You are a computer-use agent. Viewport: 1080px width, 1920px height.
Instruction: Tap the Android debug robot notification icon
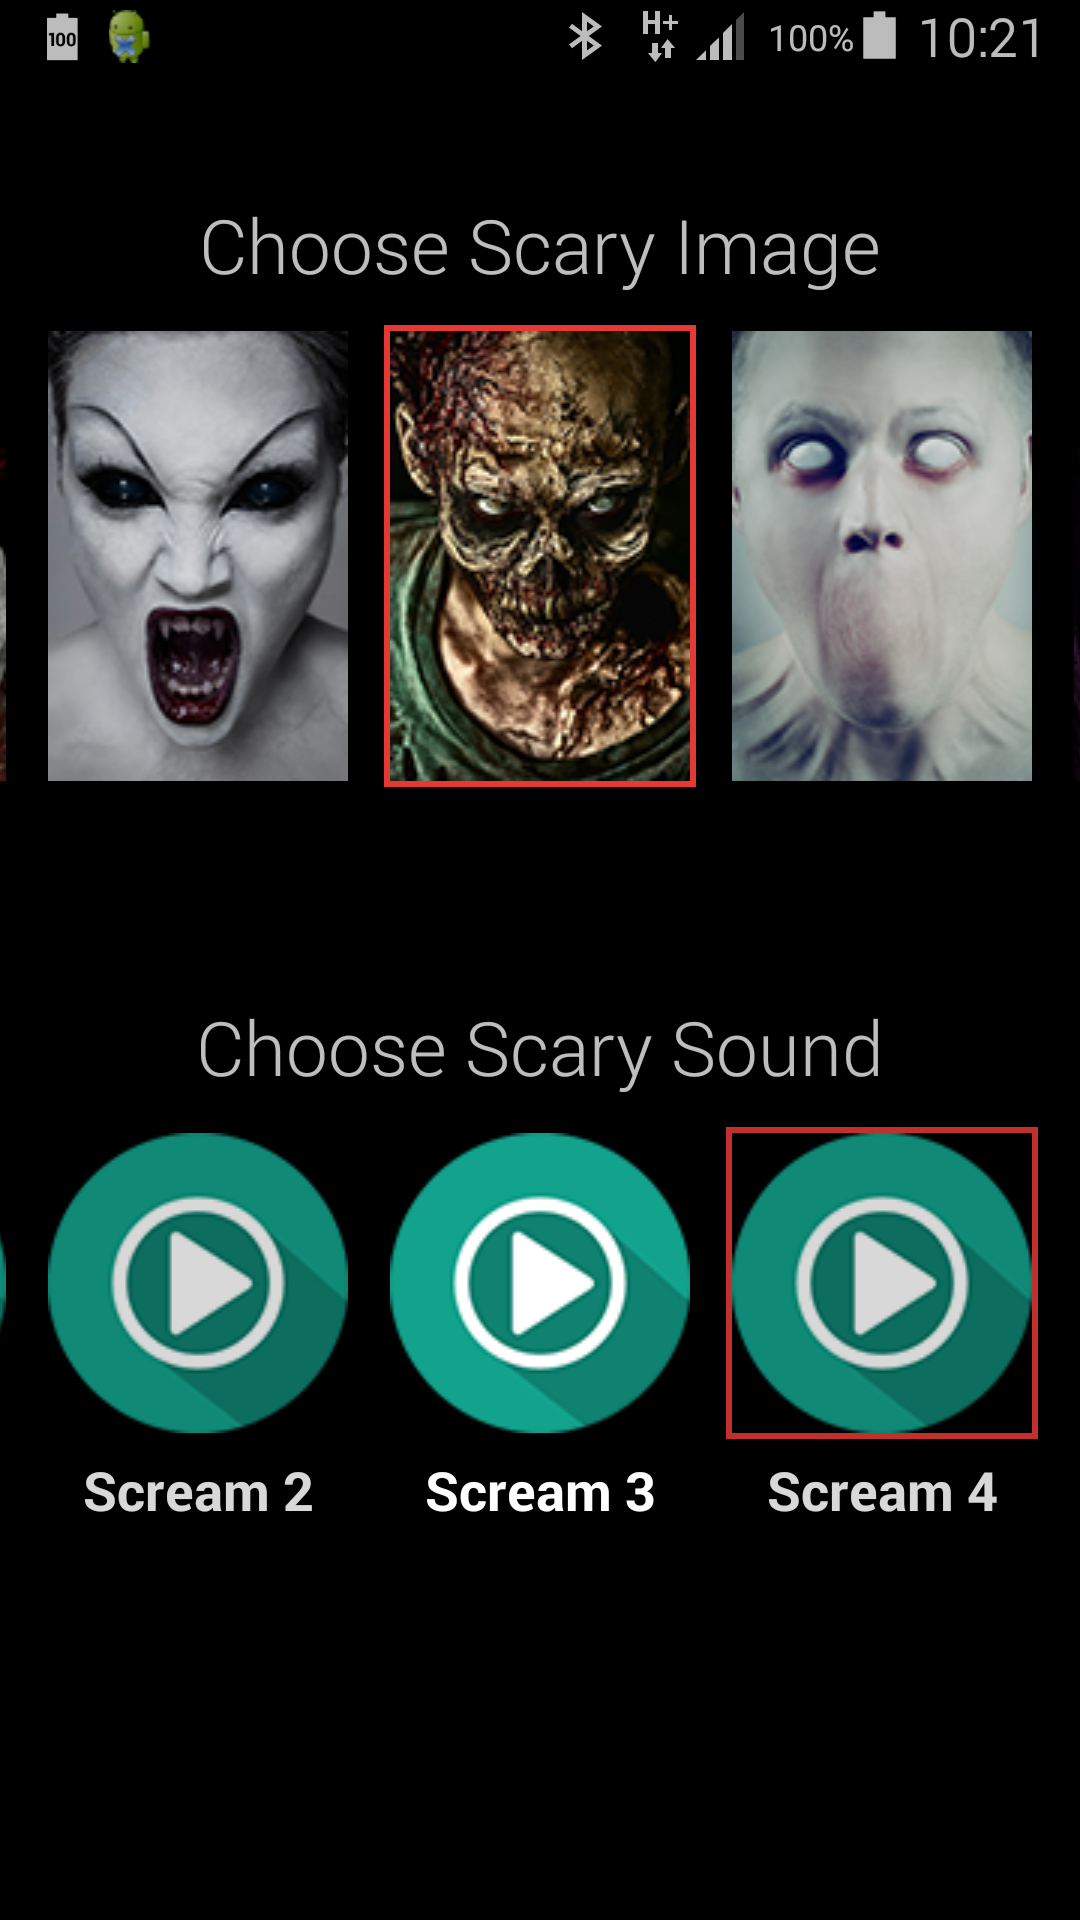coord(129,37)
